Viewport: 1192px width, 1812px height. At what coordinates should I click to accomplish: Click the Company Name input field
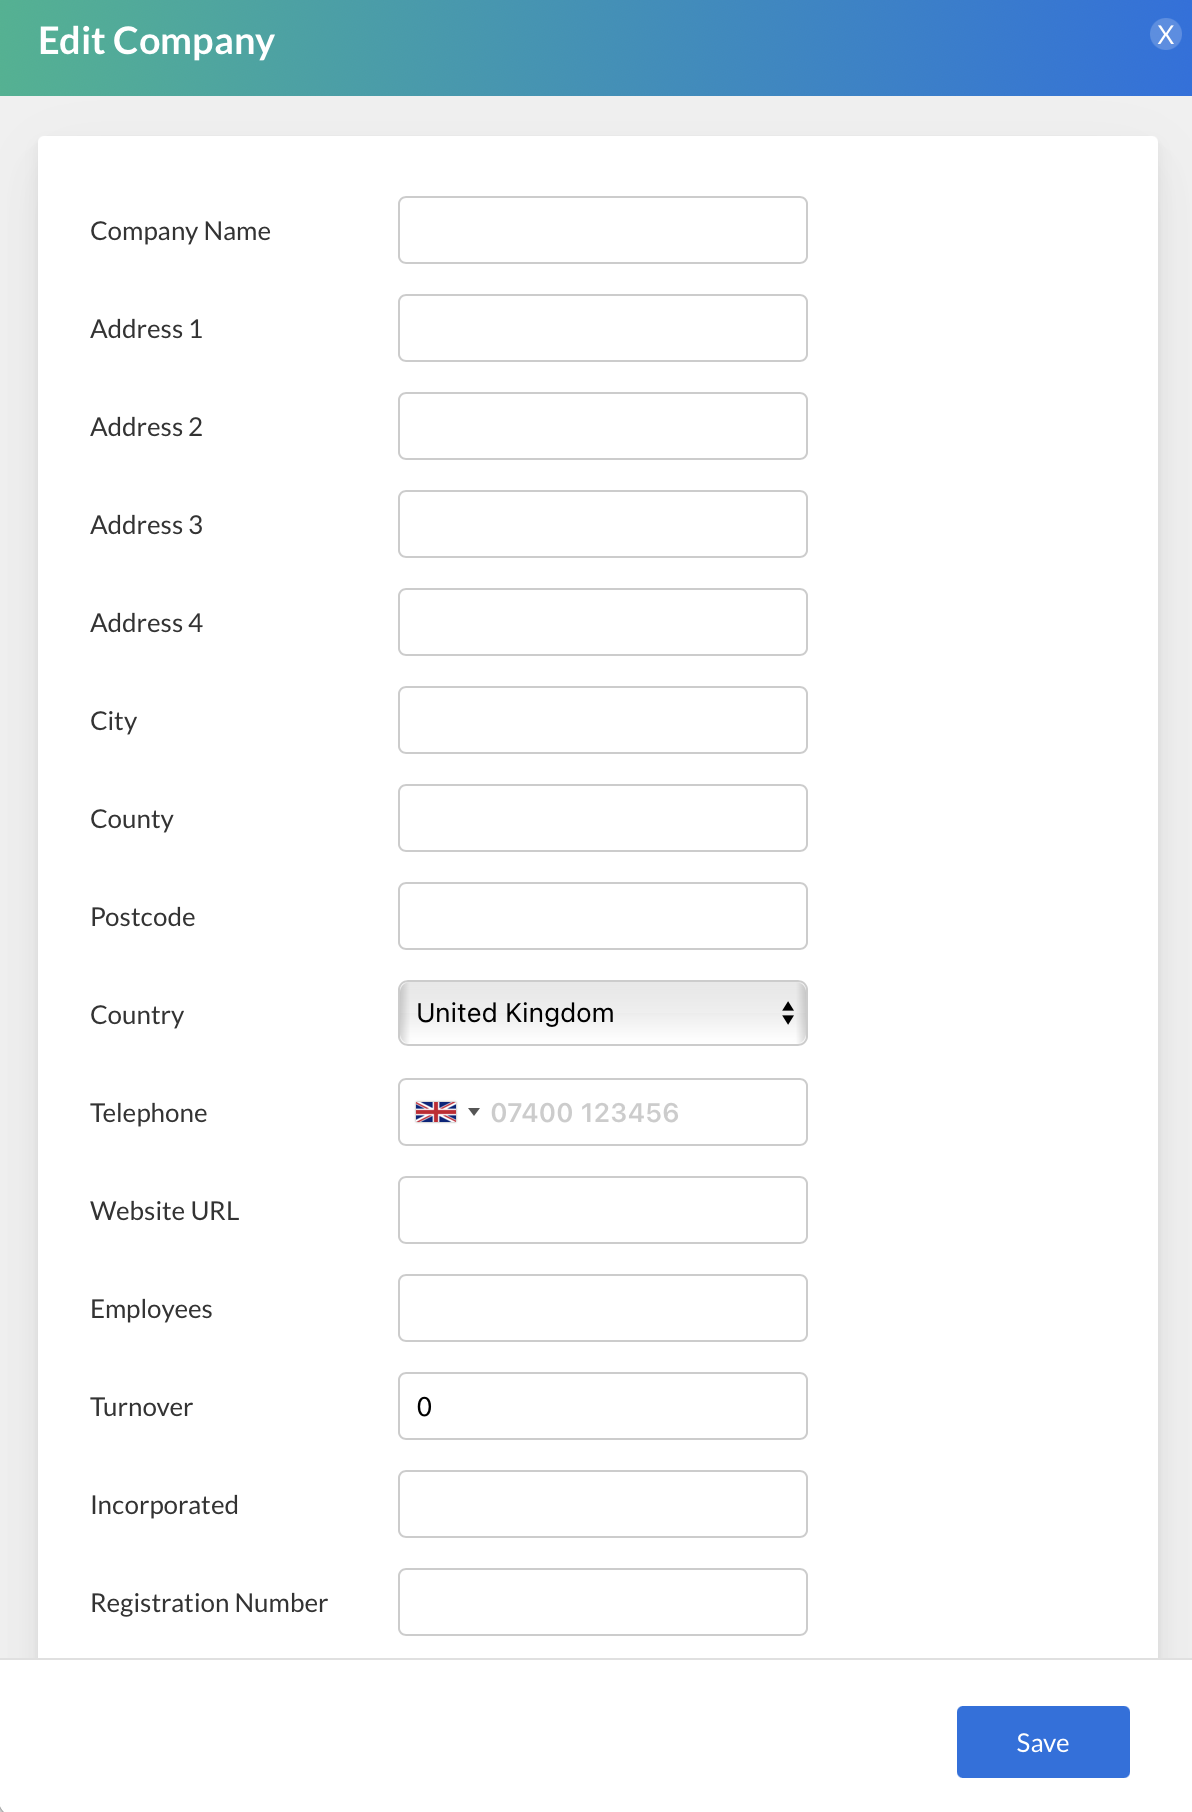pos(602,230)
